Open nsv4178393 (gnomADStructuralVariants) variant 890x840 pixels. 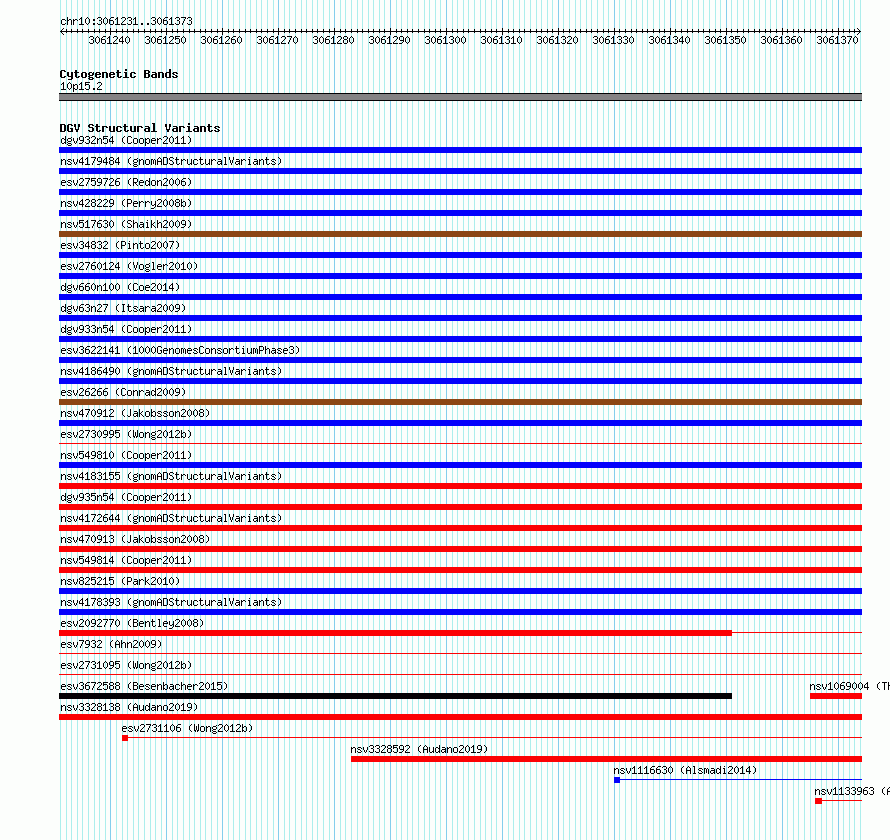[x=171, y=602]
